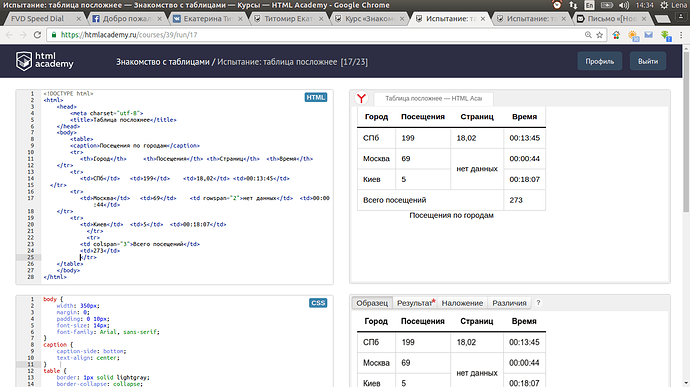
Task: Bookmark this page with the star
Action: point(599,35)
